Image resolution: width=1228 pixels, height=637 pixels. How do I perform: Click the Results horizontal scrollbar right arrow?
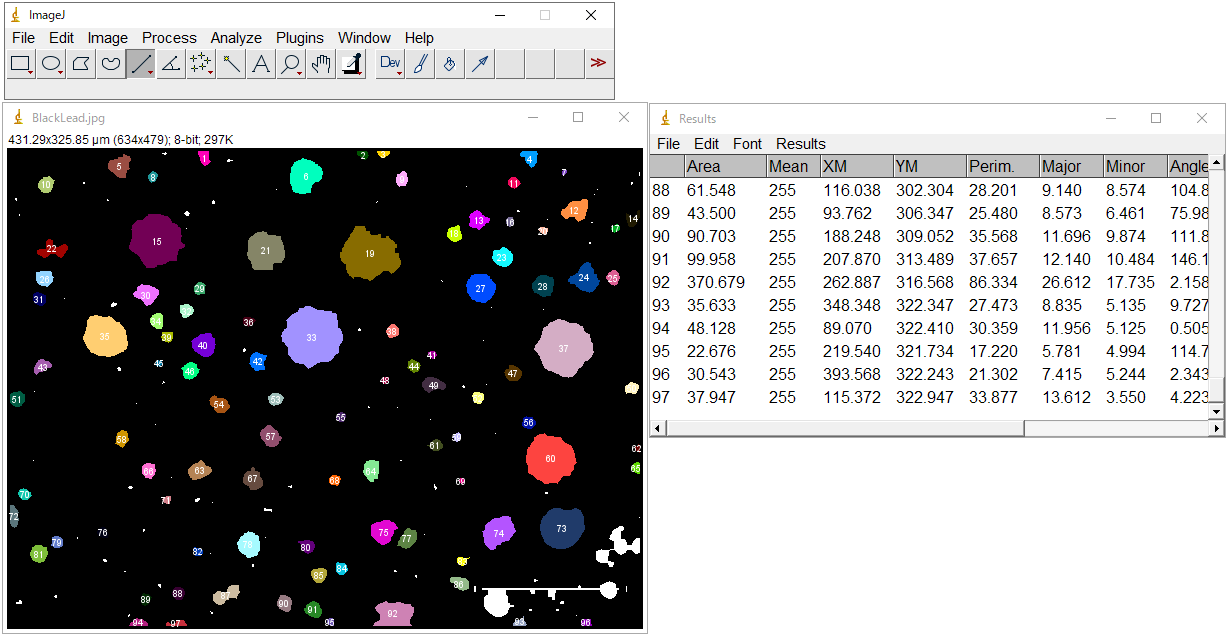1216,428
